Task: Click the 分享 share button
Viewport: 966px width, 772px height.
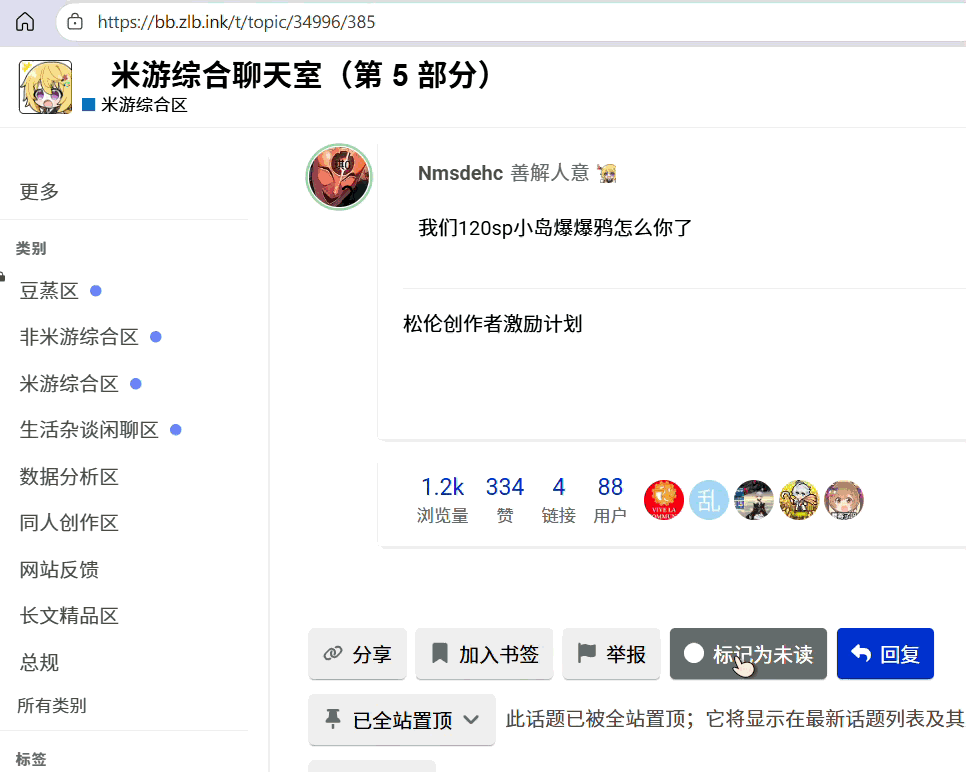Action: click(358, 654)
